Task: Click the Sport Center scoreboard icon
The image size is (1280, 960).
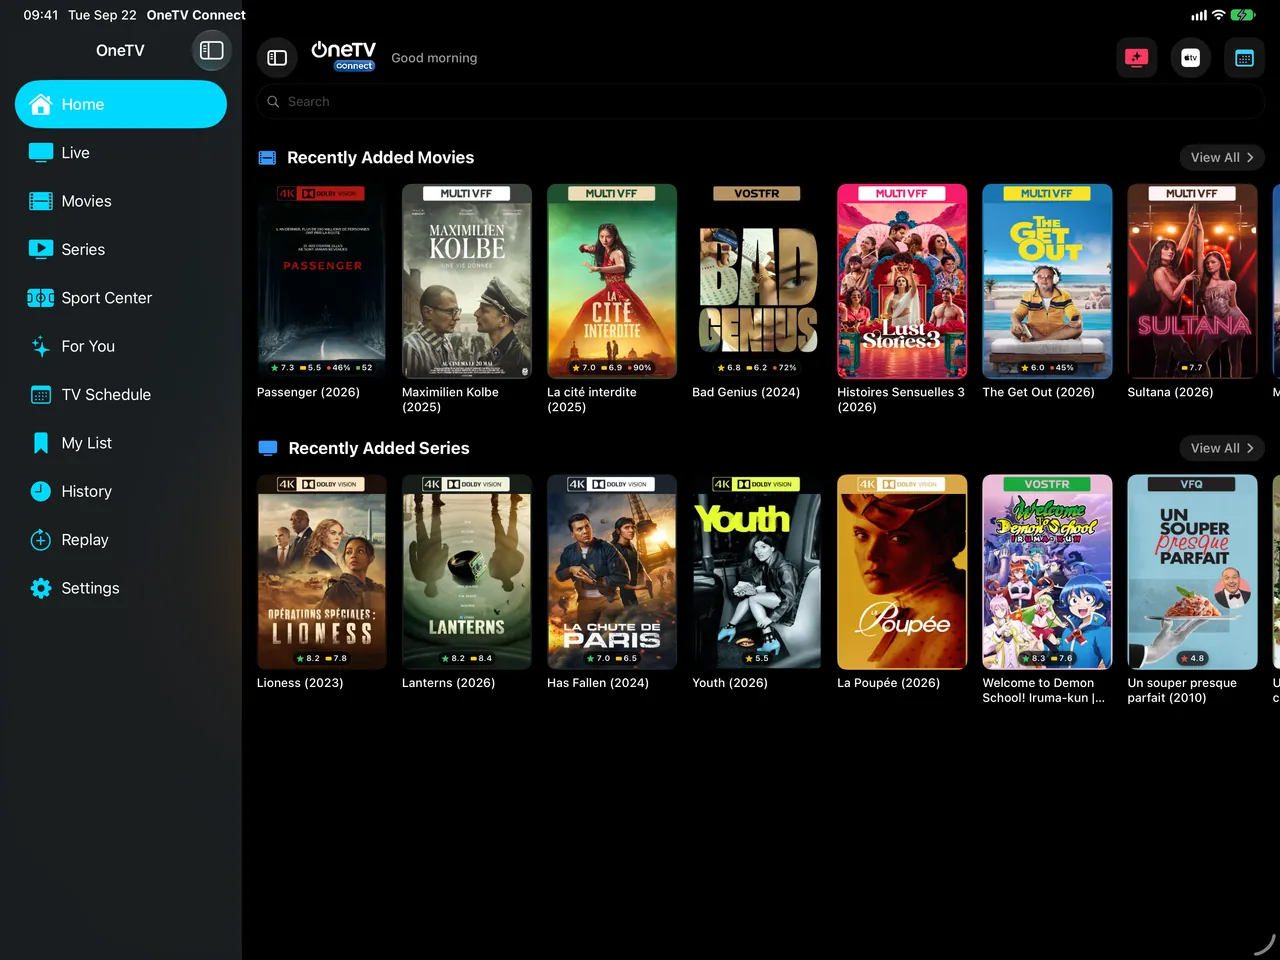Action: pos(41,298)
